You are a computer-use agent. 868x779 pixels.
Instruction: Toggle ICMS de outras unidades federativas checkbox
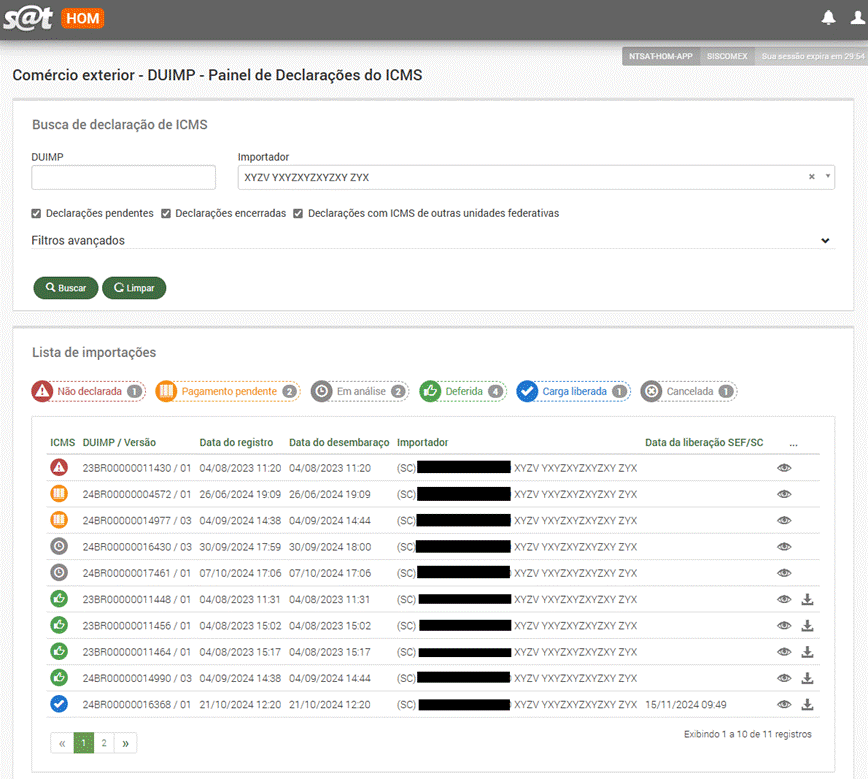tap(298, 213)
